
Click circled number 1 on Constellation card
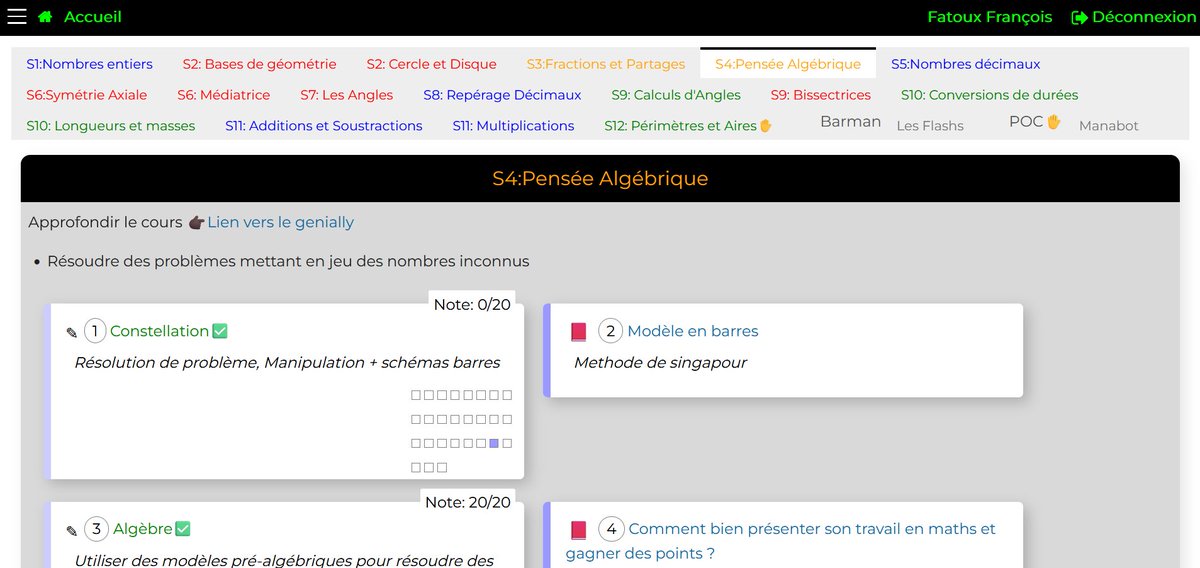tap(95, 331)
